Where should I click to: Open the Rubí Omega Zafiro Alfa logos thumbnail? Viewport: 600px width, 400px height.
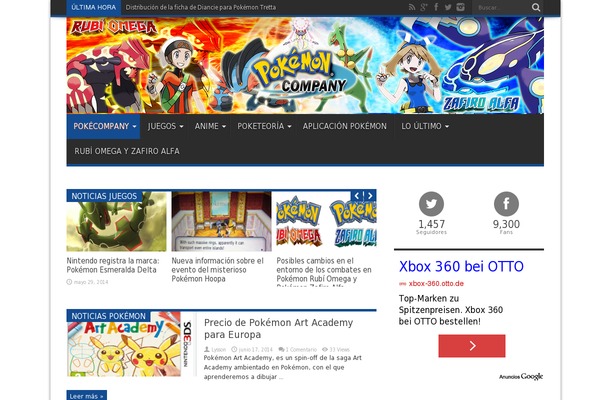(326, 222)
